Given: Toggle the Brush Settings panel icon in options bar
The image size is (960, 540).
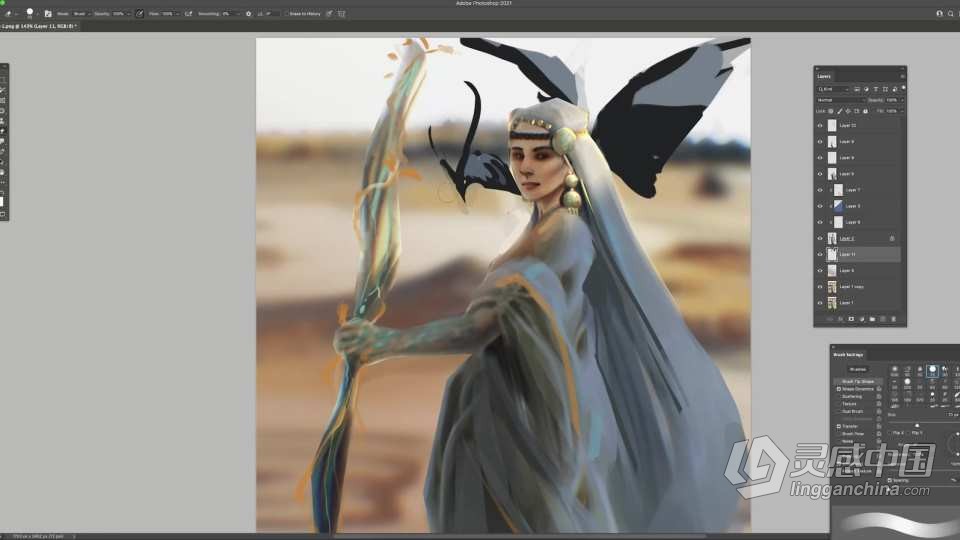Looking at the screenshot, I should (48, 13).
